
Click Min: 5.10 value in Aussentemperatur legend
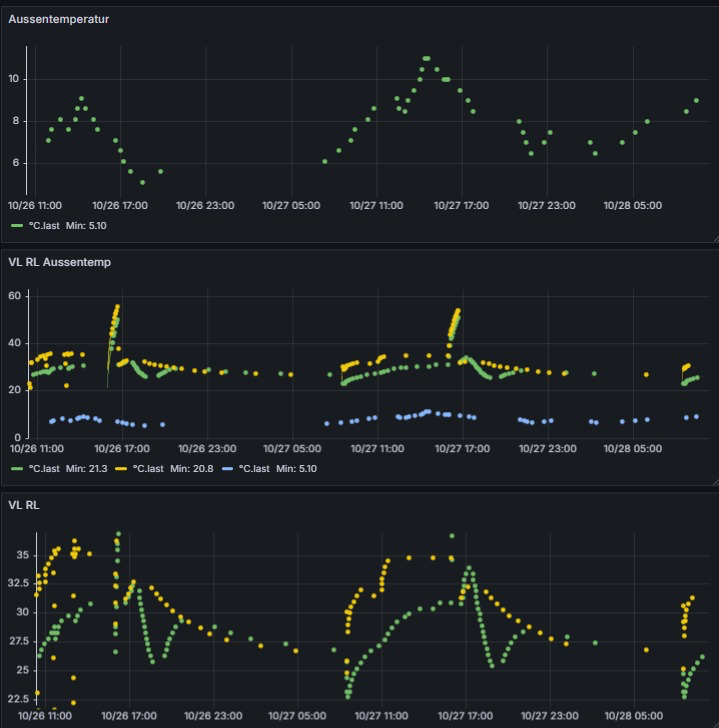[86, 226]
